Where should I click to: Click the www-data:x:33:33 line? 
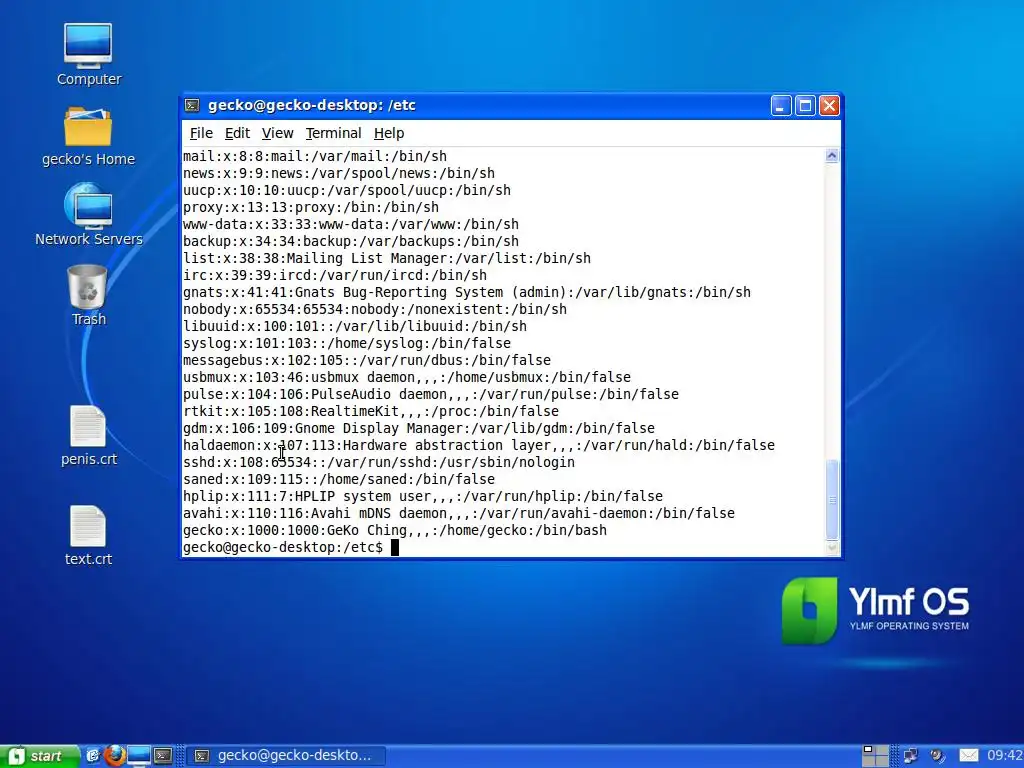[x=351, y=224]
